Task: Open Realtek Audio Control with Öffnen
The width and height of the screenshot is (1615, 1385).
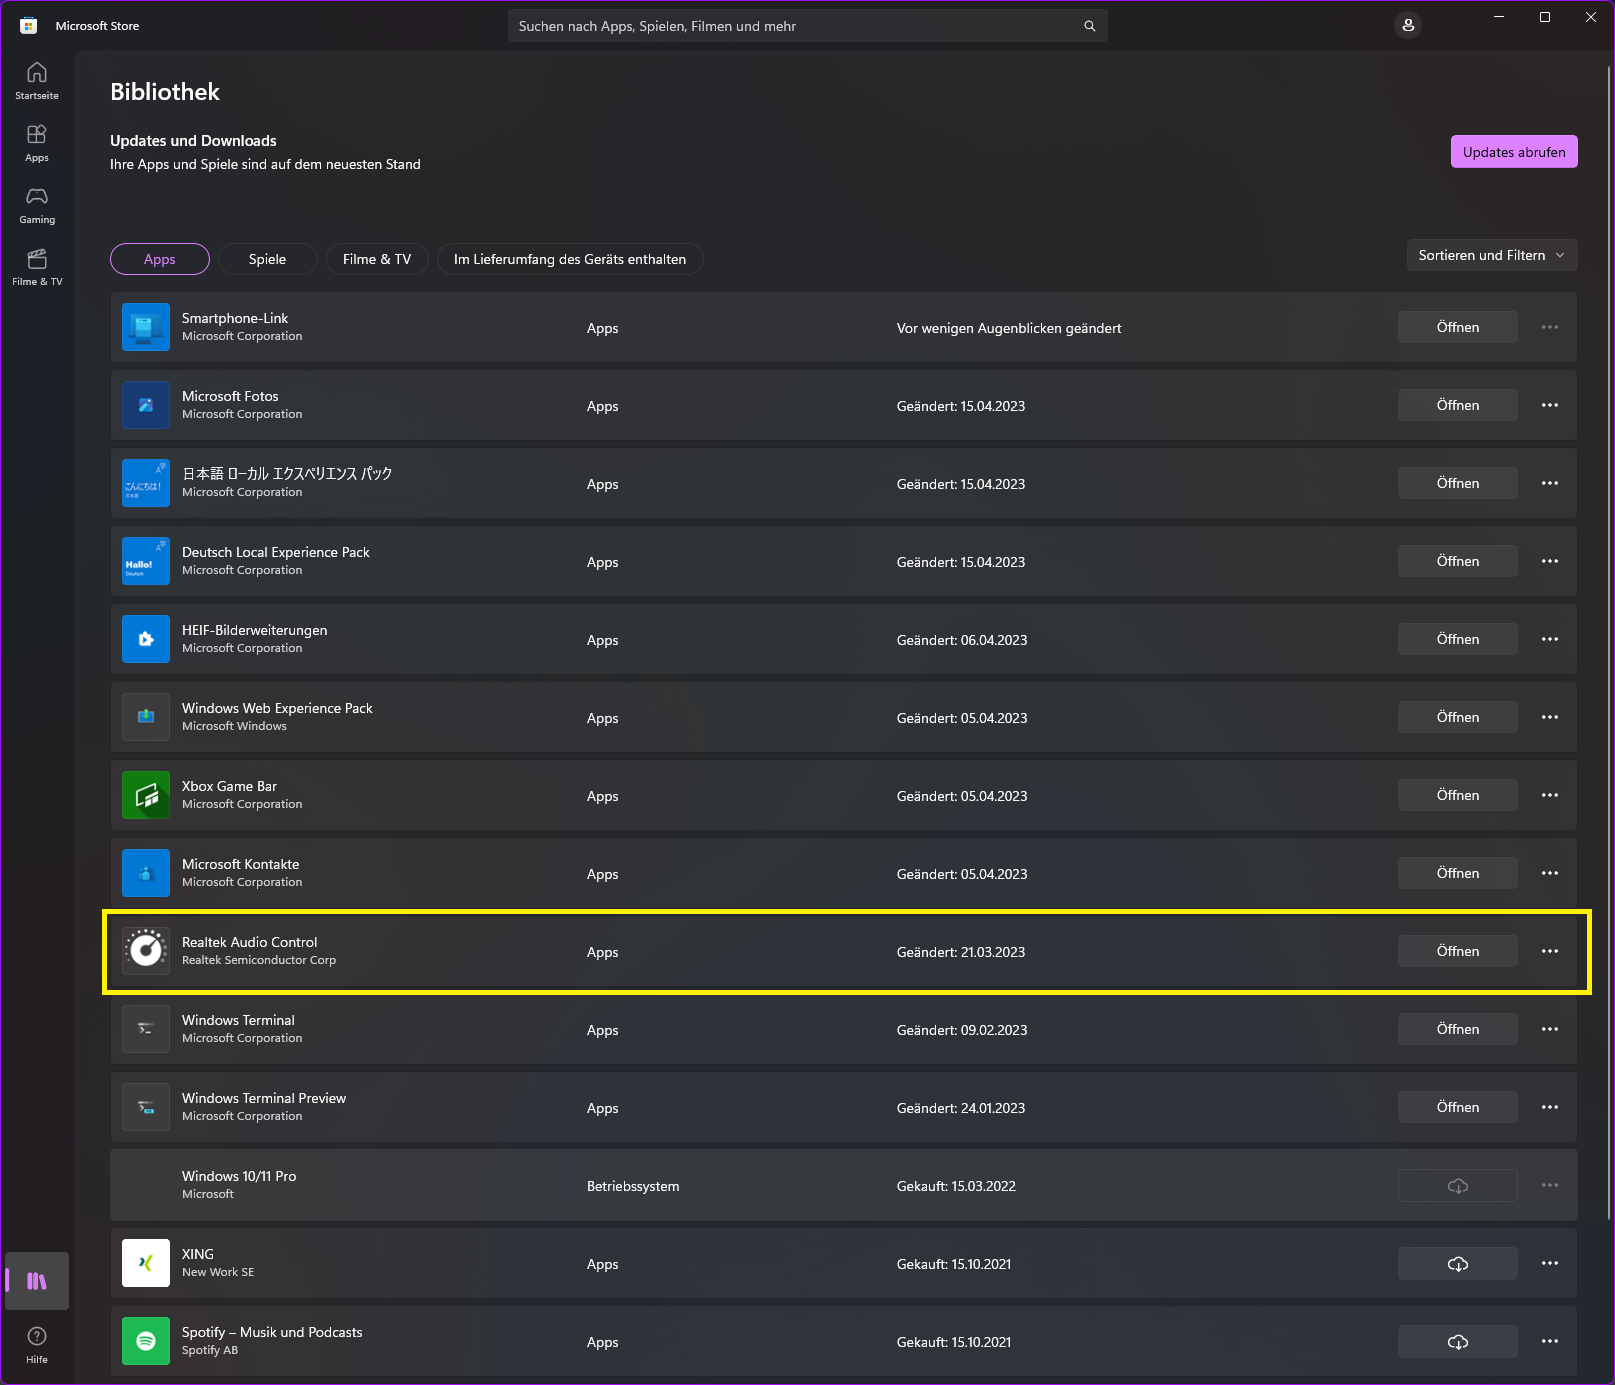Action: click(x=1457, y=951)
